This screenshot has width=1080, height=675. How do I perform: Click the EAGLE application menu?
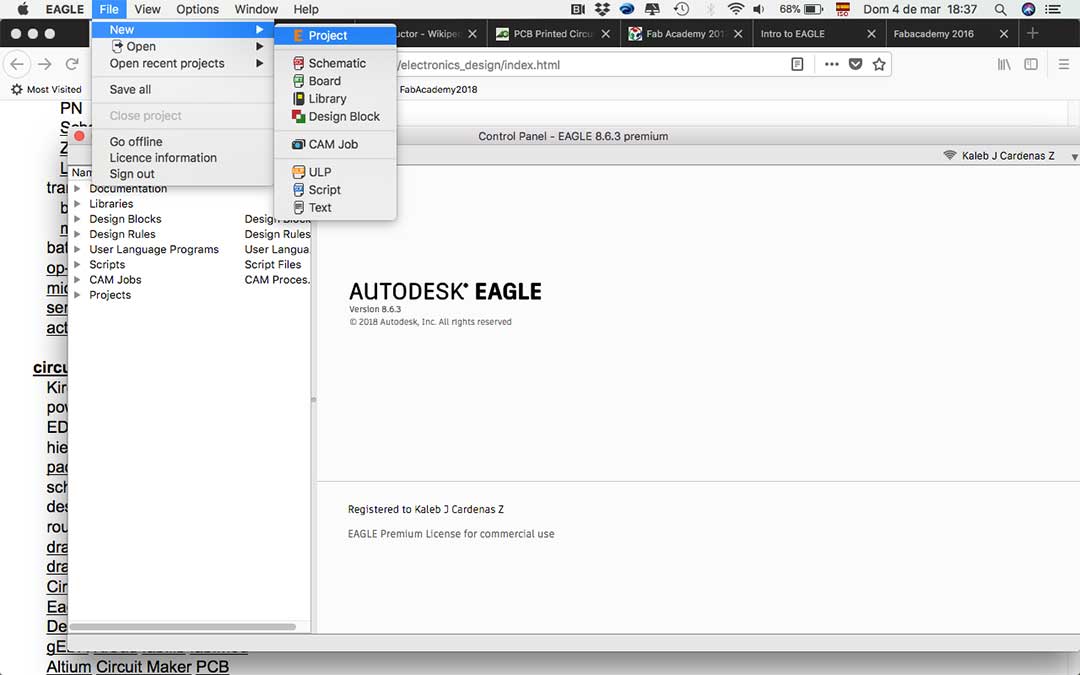(x=64, y=9)
